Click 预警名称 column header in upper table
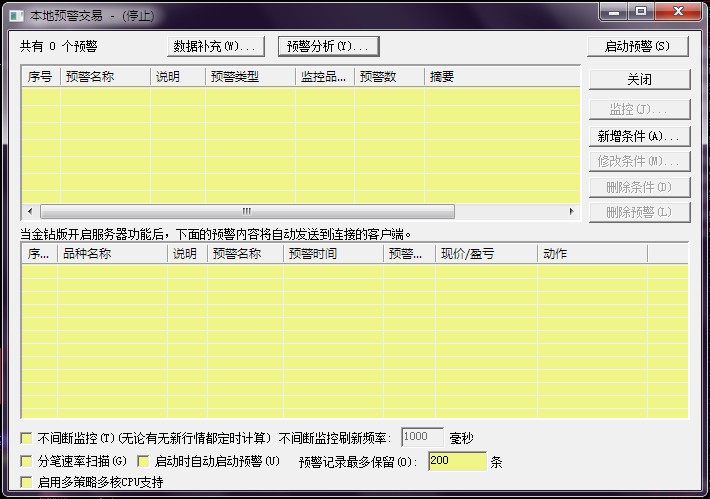The height and width of the screenshot is (499, 710). pos(106,77)
